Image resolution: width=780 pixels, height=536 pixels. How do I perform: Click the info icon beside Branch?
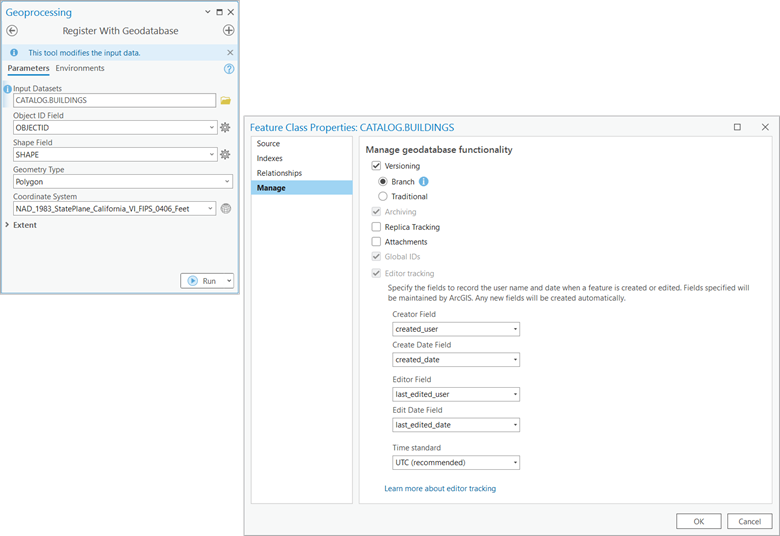click(423, 182)
